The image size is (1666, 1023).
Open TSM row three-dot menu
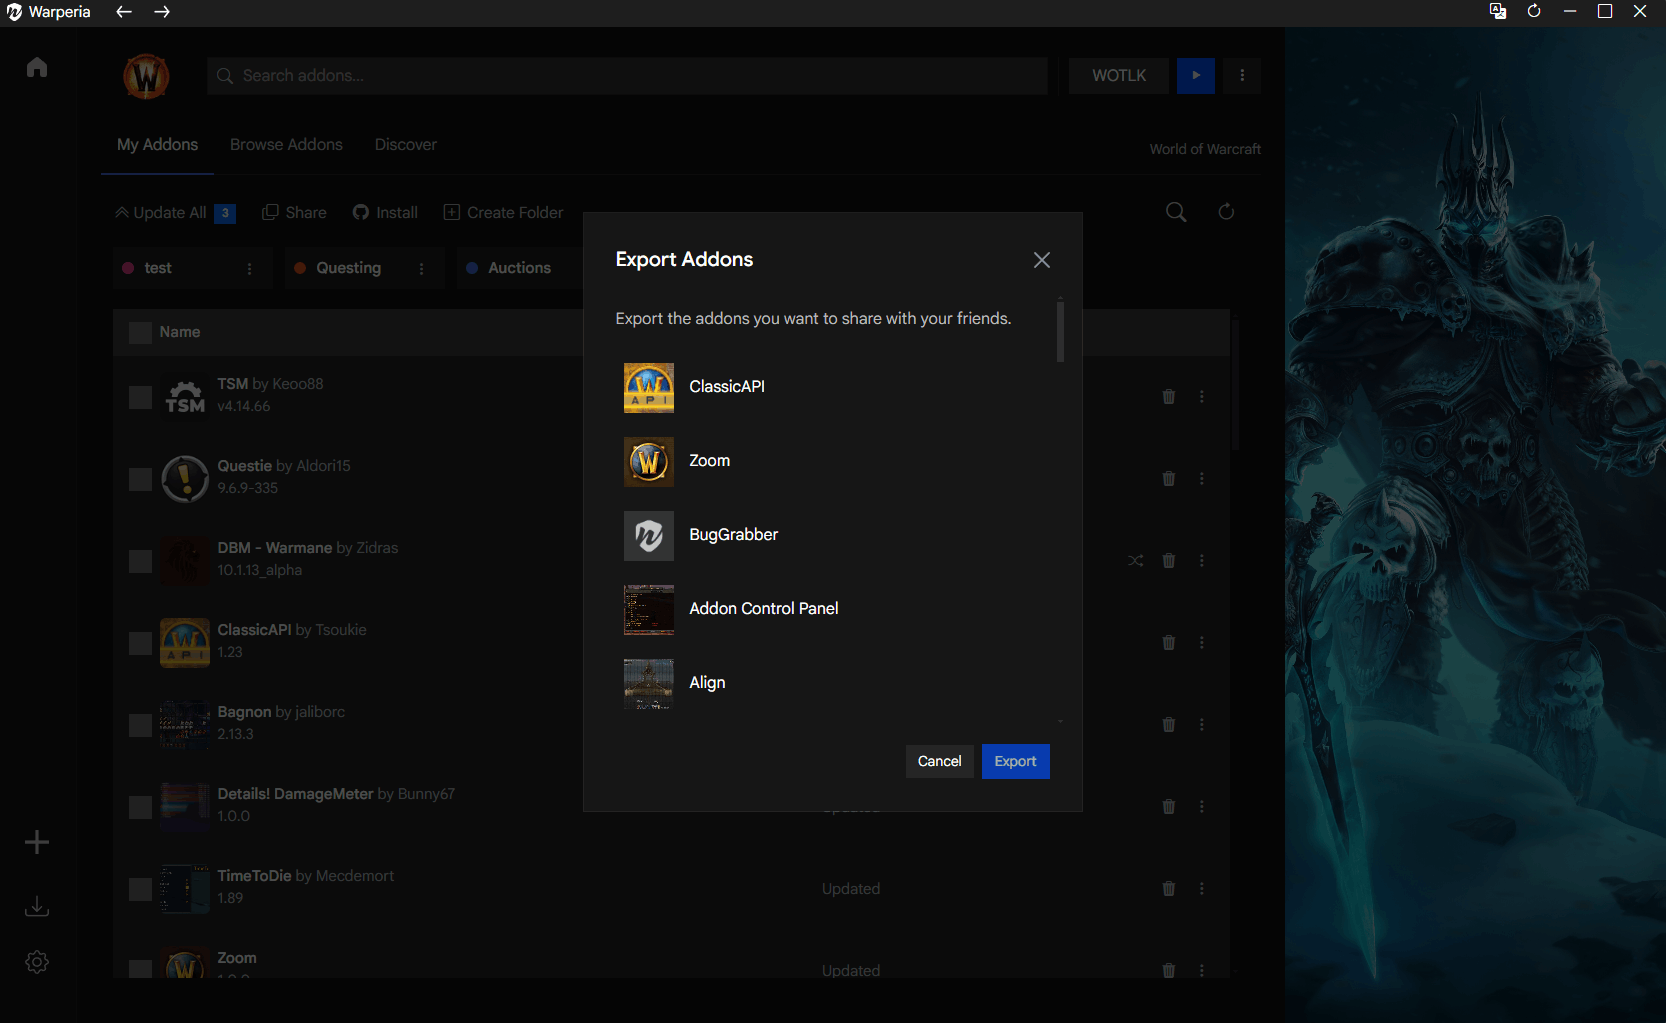(1202, 397)
